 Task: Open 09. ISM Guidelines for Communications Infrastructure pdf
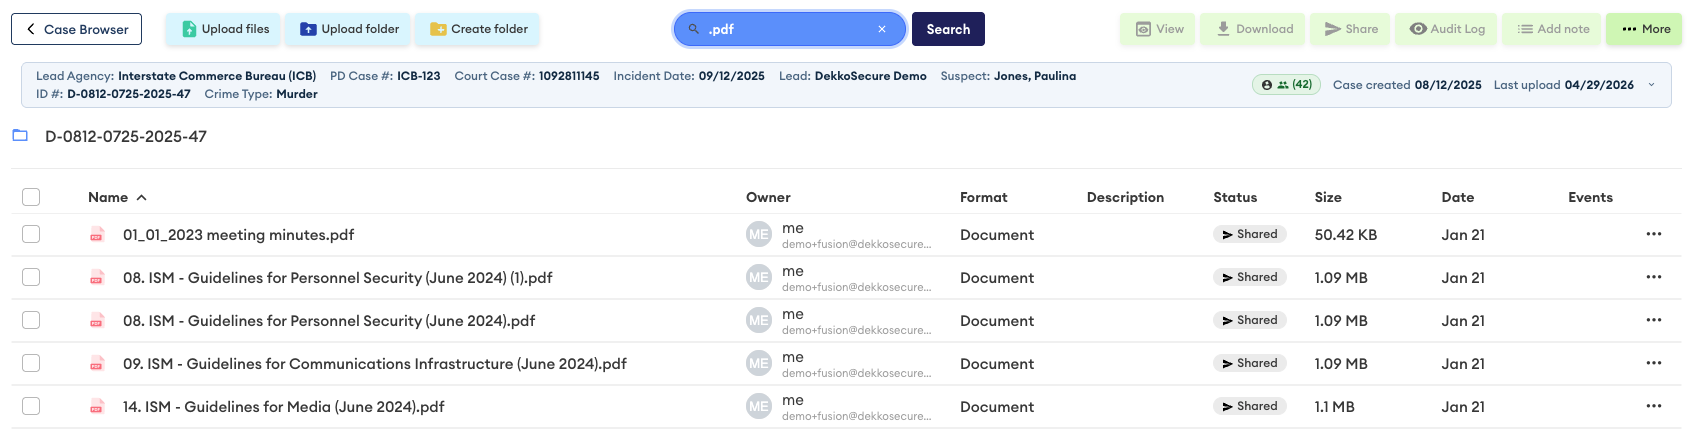(375, 364)
